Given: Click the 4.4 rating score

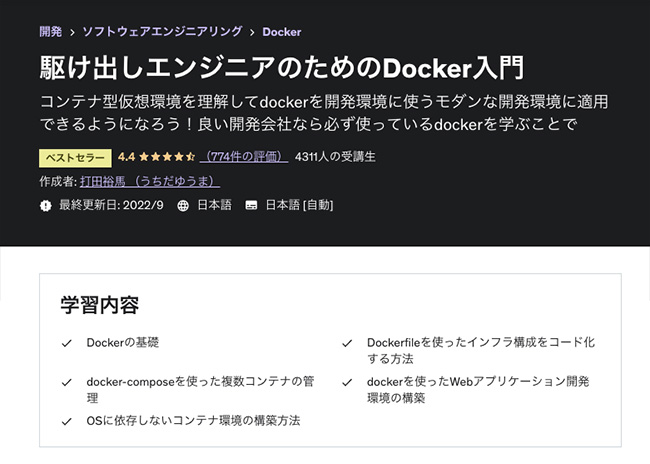Looking at the screenshot, I should [x=126, y=157].
